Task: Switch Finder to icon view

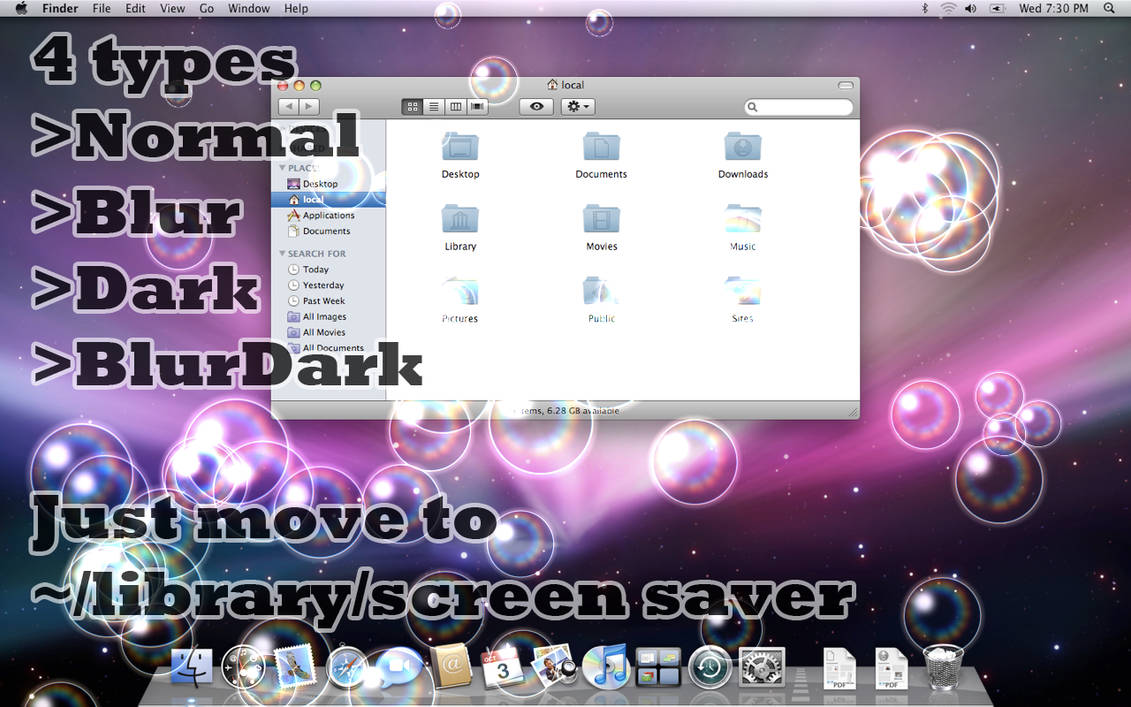Action: (x=412, y=106)
